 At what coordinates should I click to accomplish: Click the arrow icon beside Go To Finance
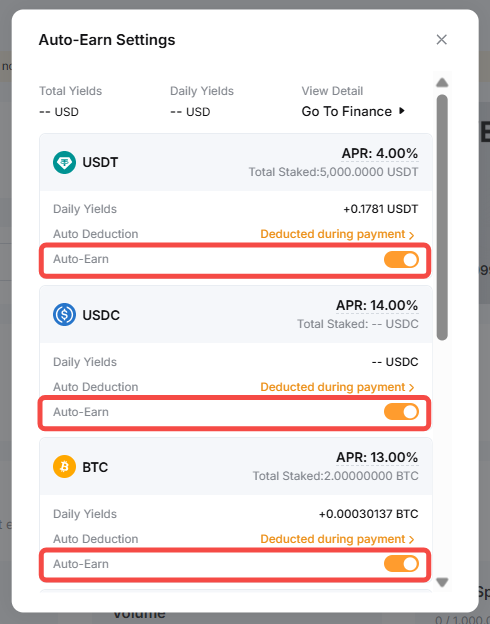(x=402, y=111)
